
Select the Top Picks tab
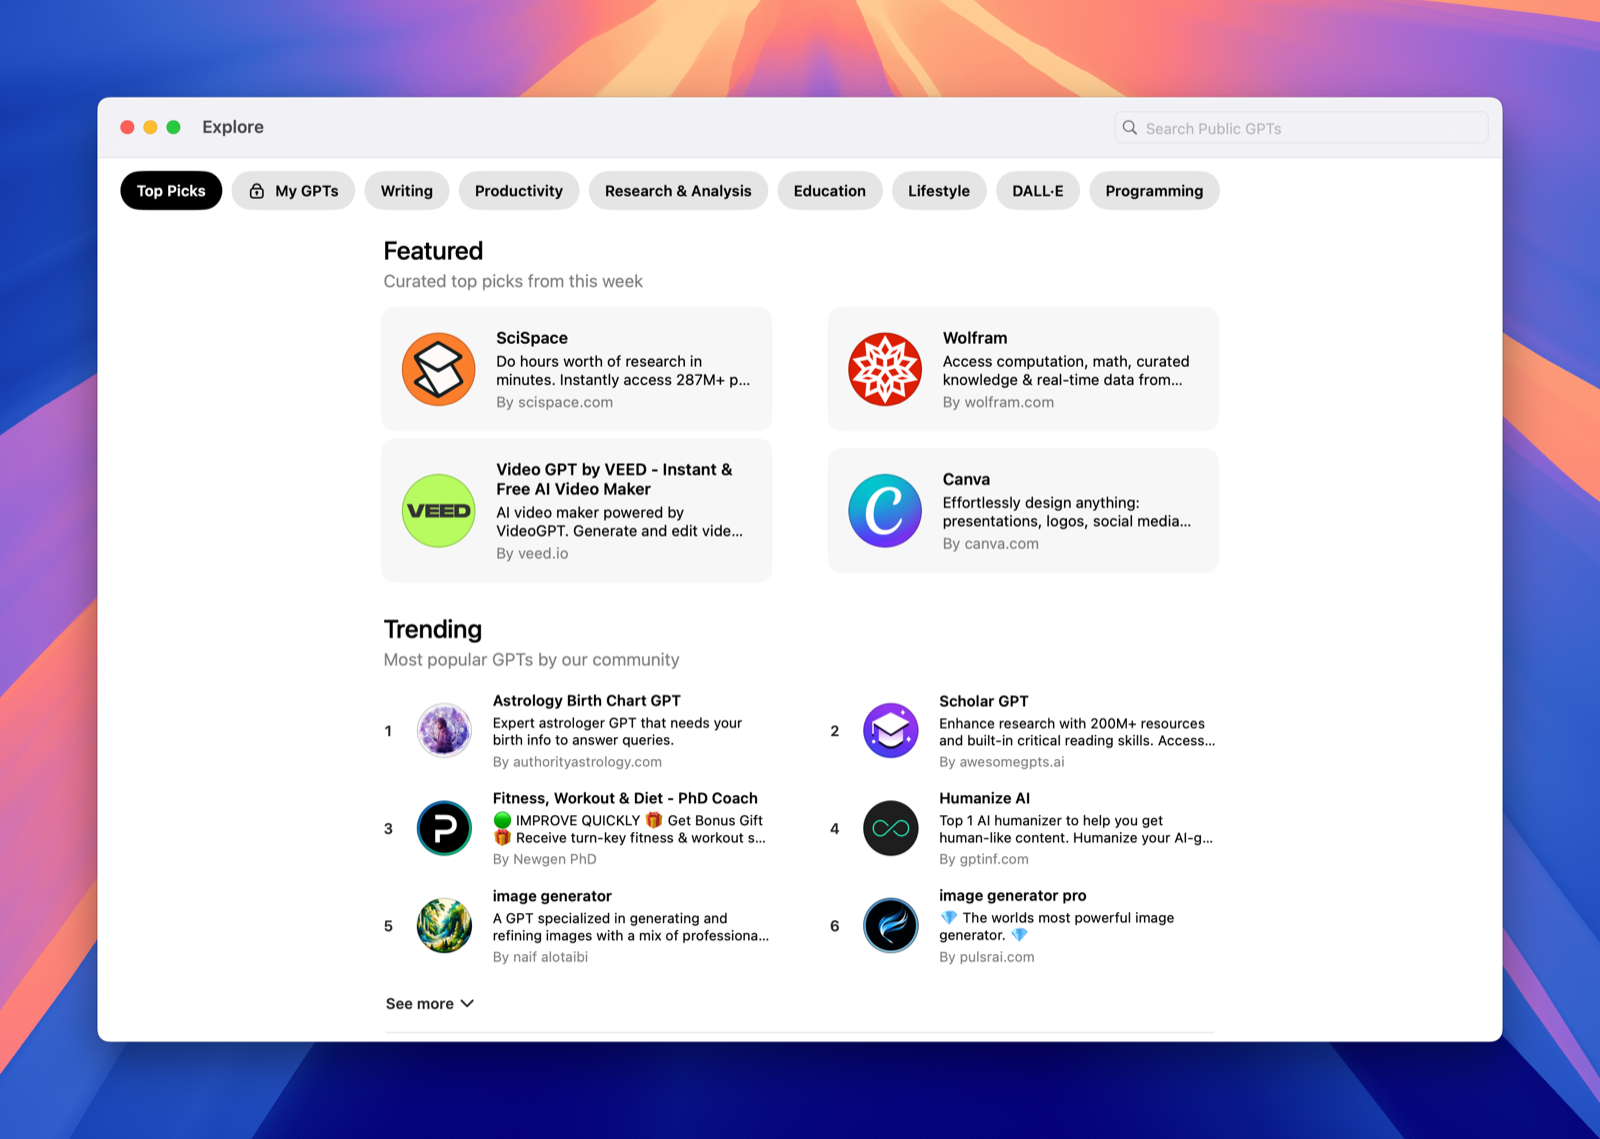pyautogui.click(x=170, y=190)
